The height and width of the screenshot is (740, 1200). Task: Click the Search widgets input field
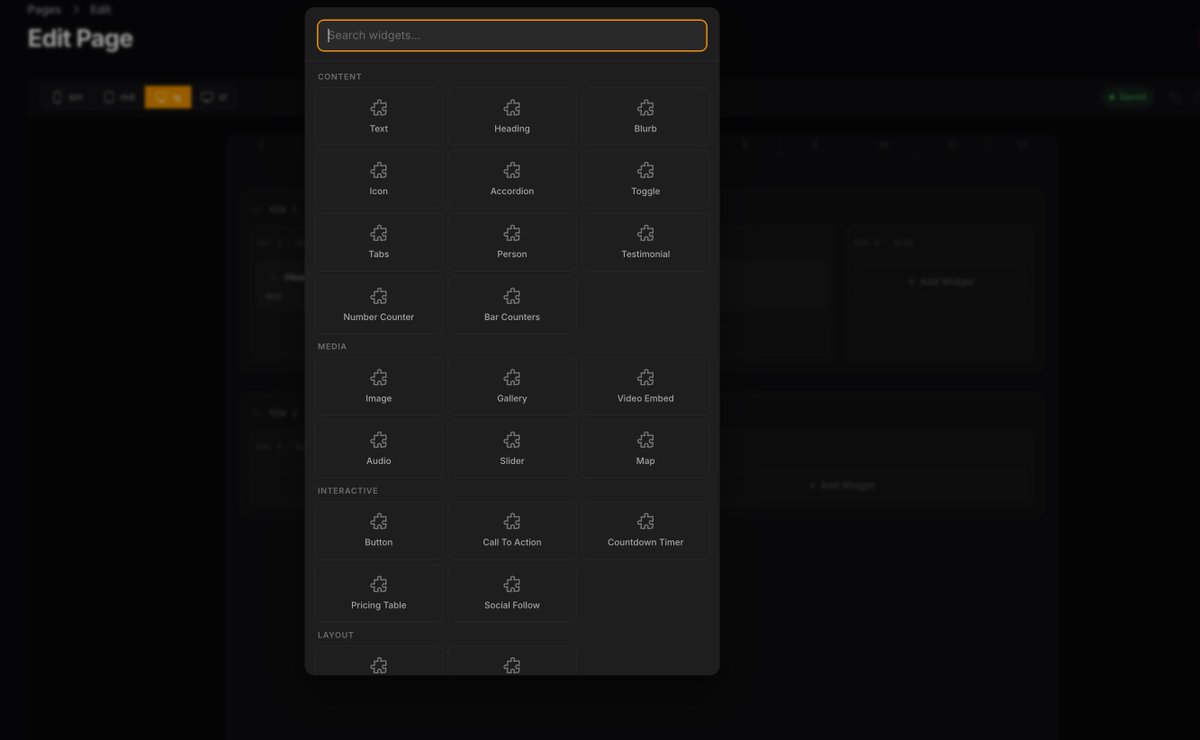[x=512, y=35]
